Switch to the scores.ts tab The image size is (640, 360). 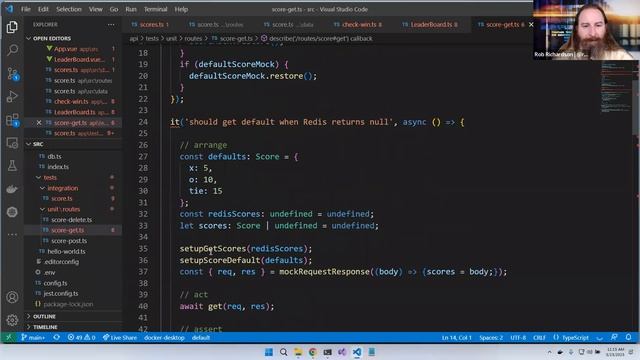tap(151, 24)
